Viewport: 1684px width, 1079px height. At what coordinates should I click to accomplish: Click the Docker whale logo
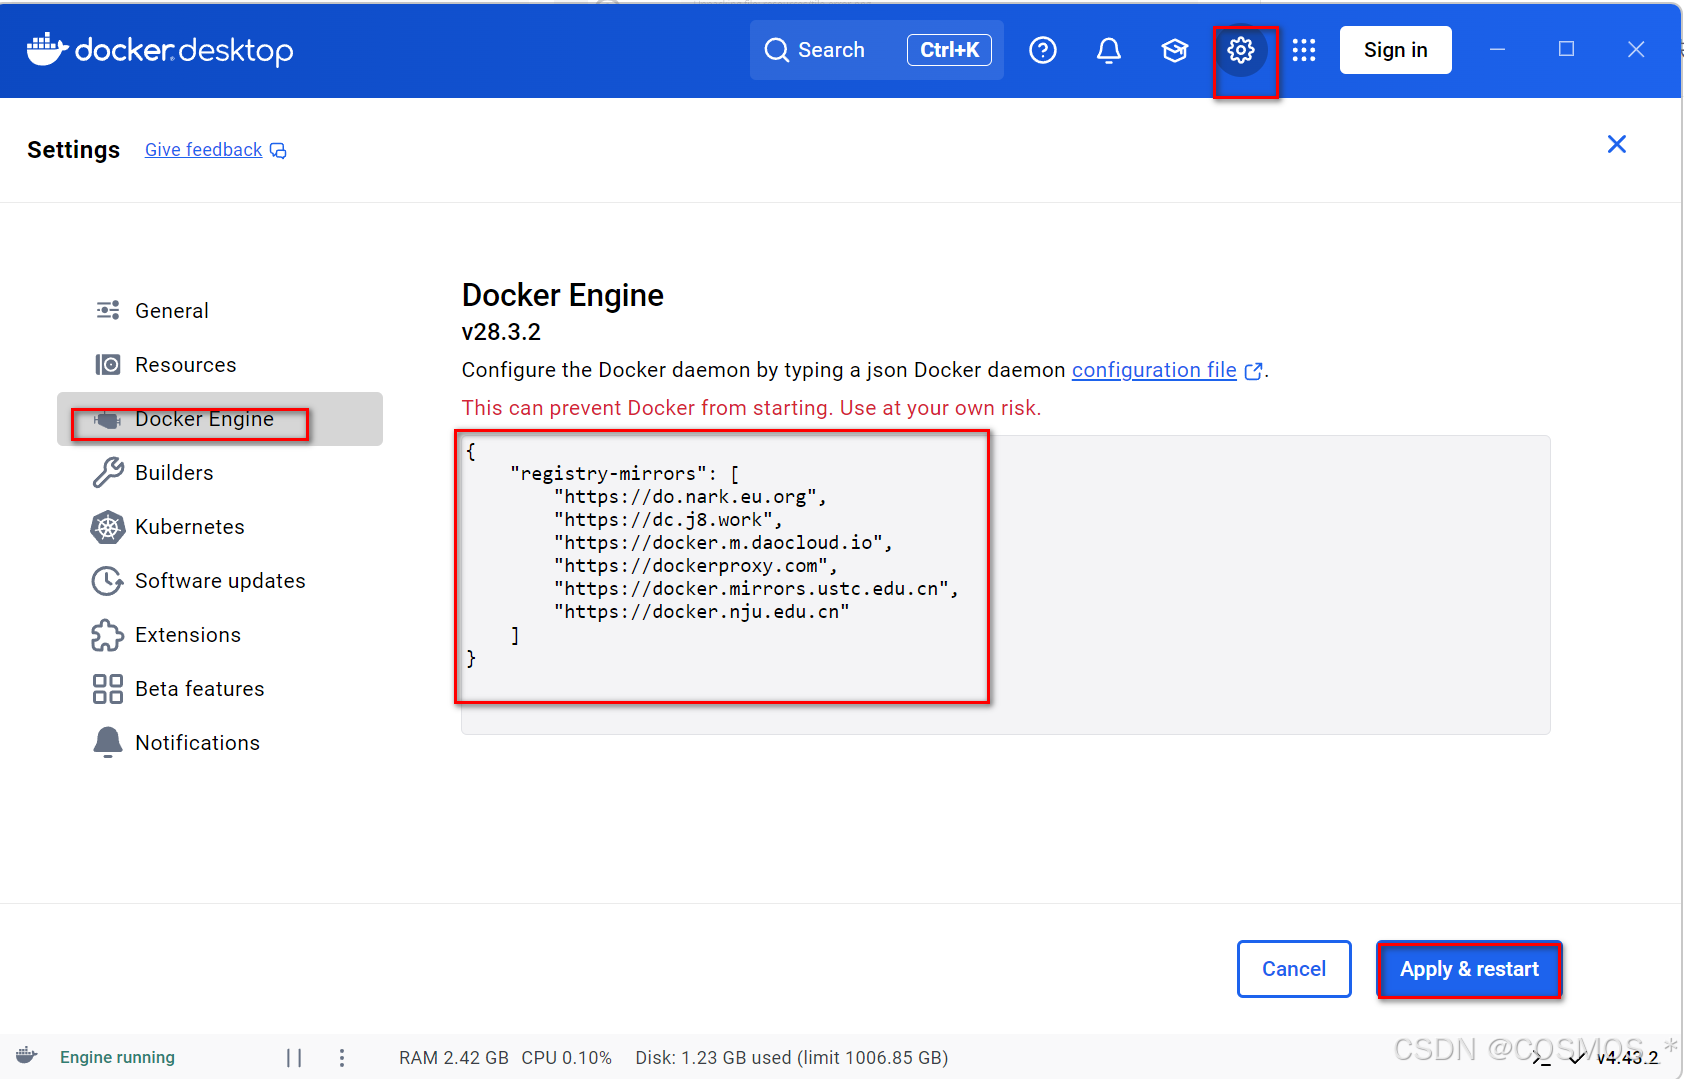[x=46, y=49]
